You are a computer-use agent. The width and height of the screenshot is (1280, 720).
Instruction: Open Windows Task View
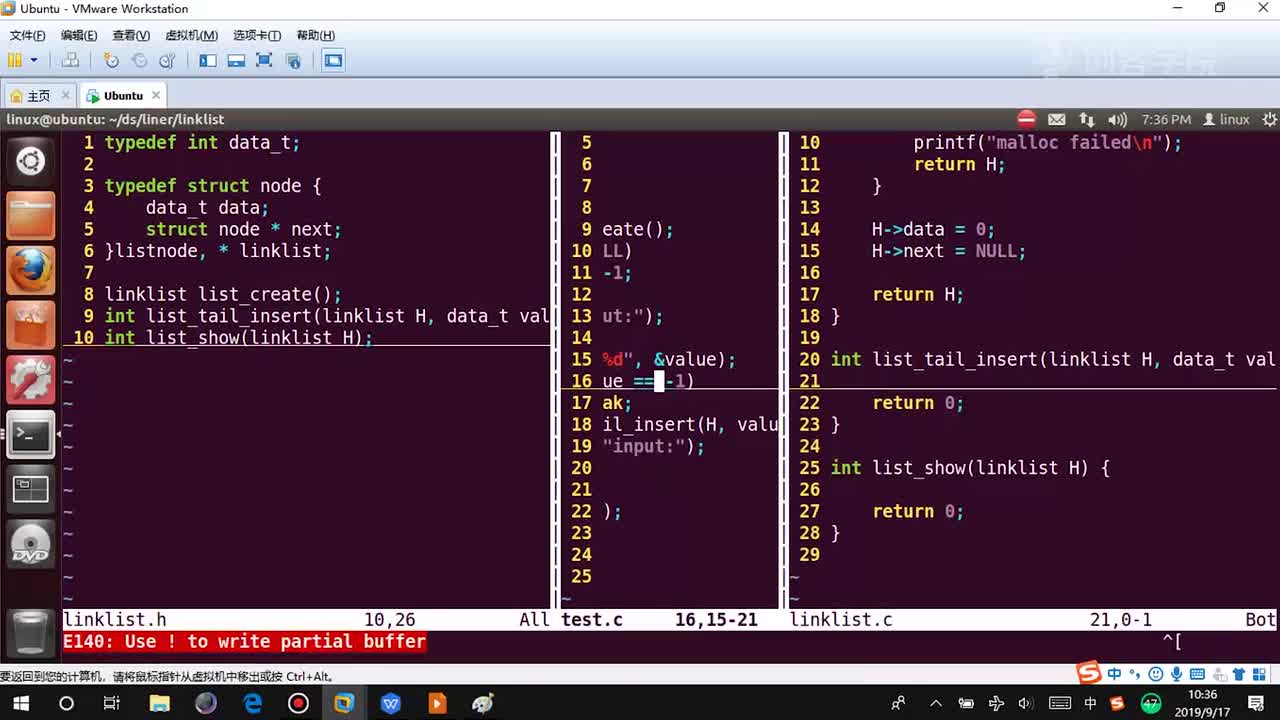(x=113, y=703)
